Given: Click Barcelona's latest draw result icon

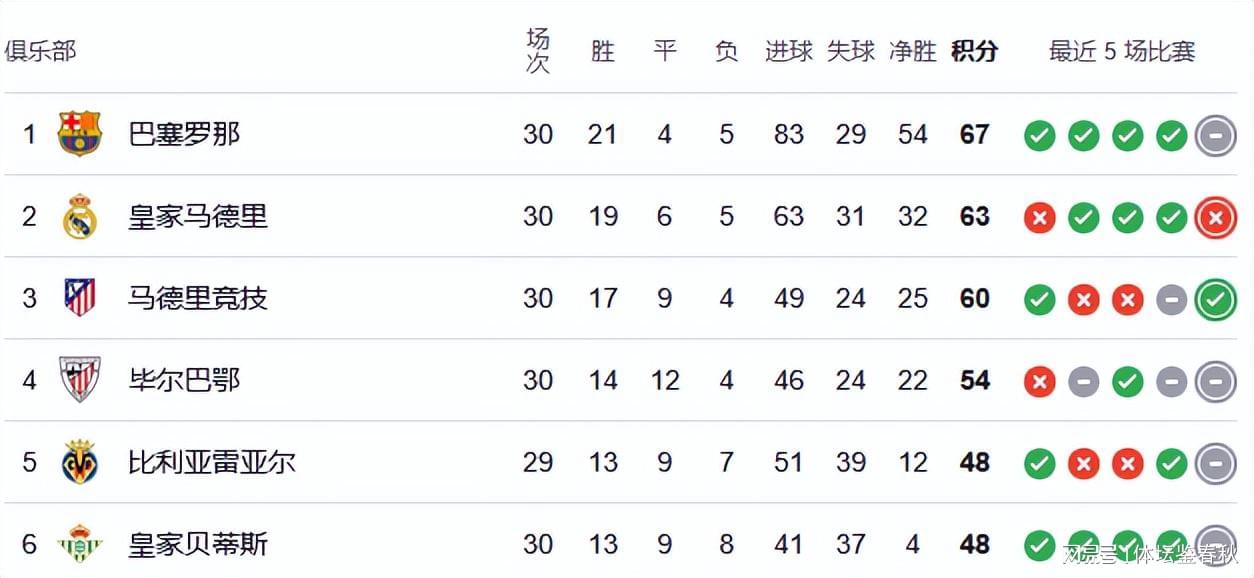Looking at the screenshot, I should pos(1216,135).
